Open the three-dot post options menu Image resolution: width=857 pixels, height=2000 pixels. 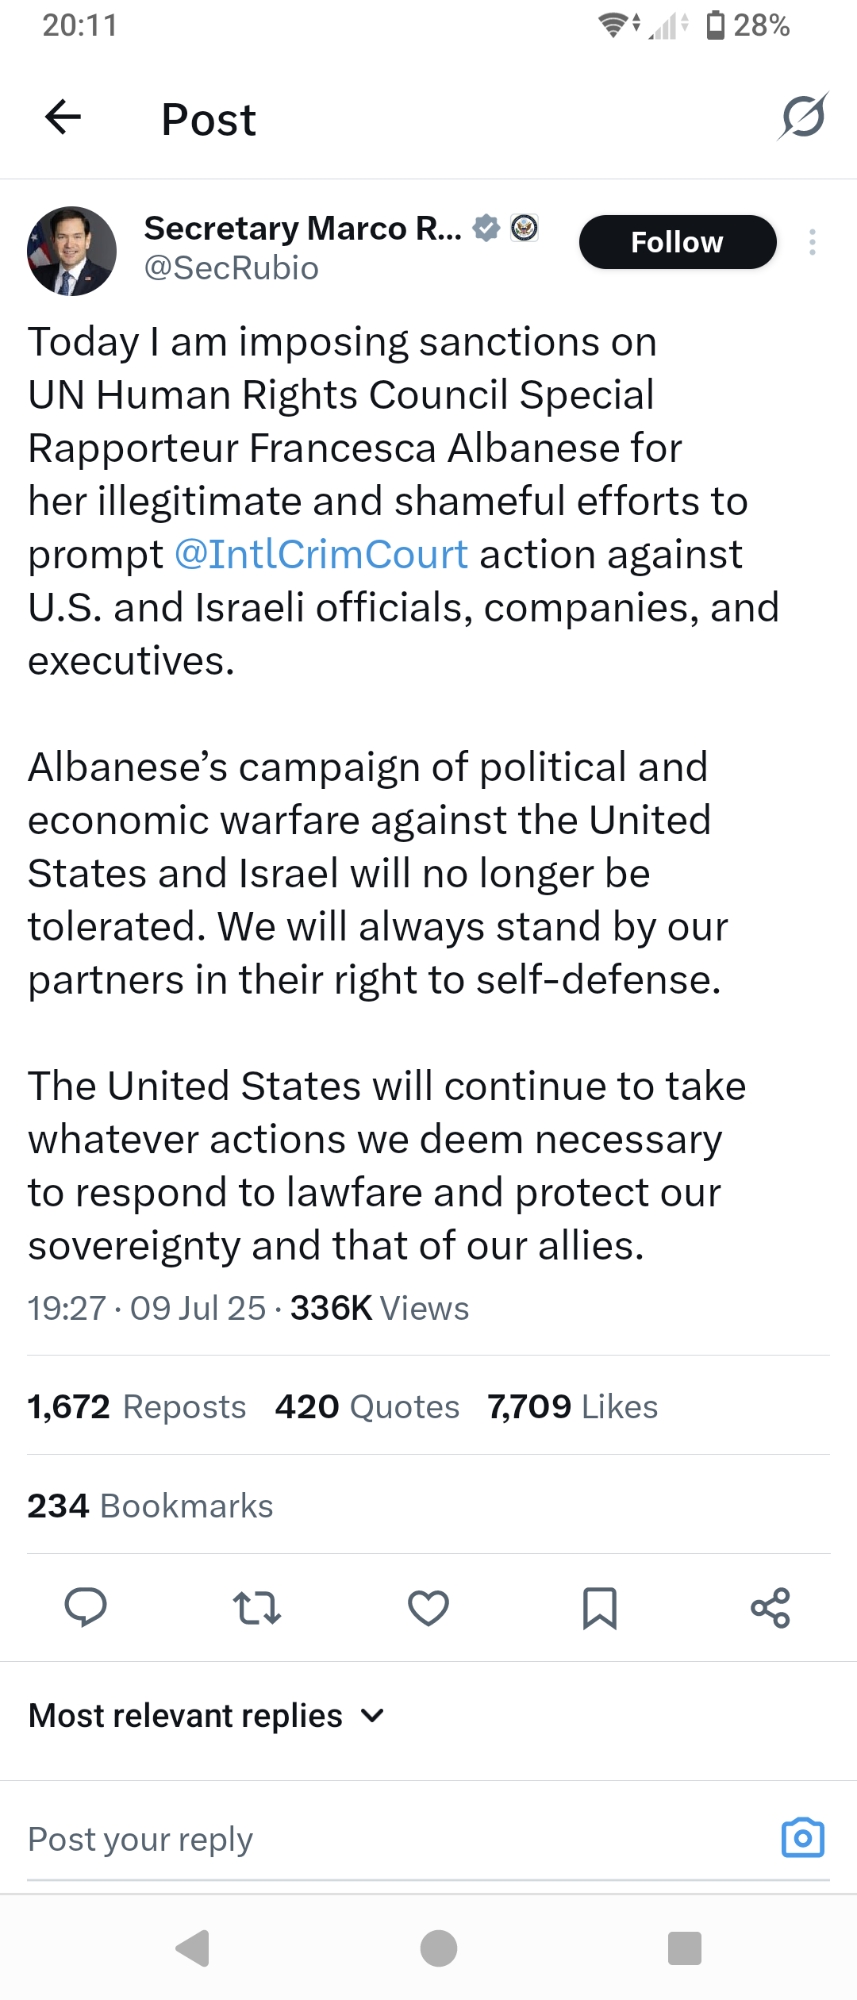pyautogui.click(x=812, y=242)
